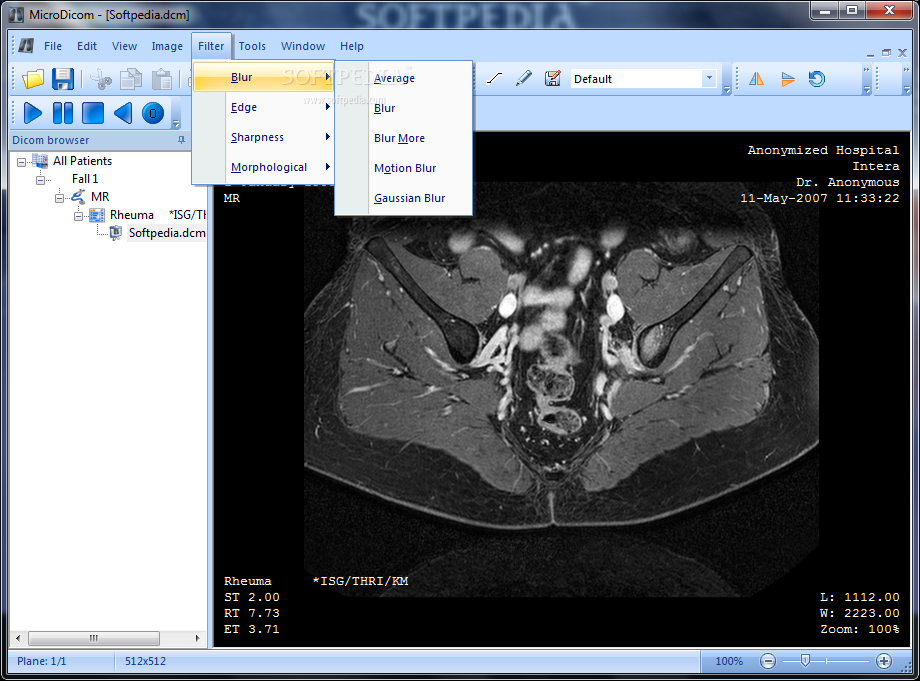Viewport: 920px width, 681px height.
Task: Open the View menu
Action: tap(124, 46)
